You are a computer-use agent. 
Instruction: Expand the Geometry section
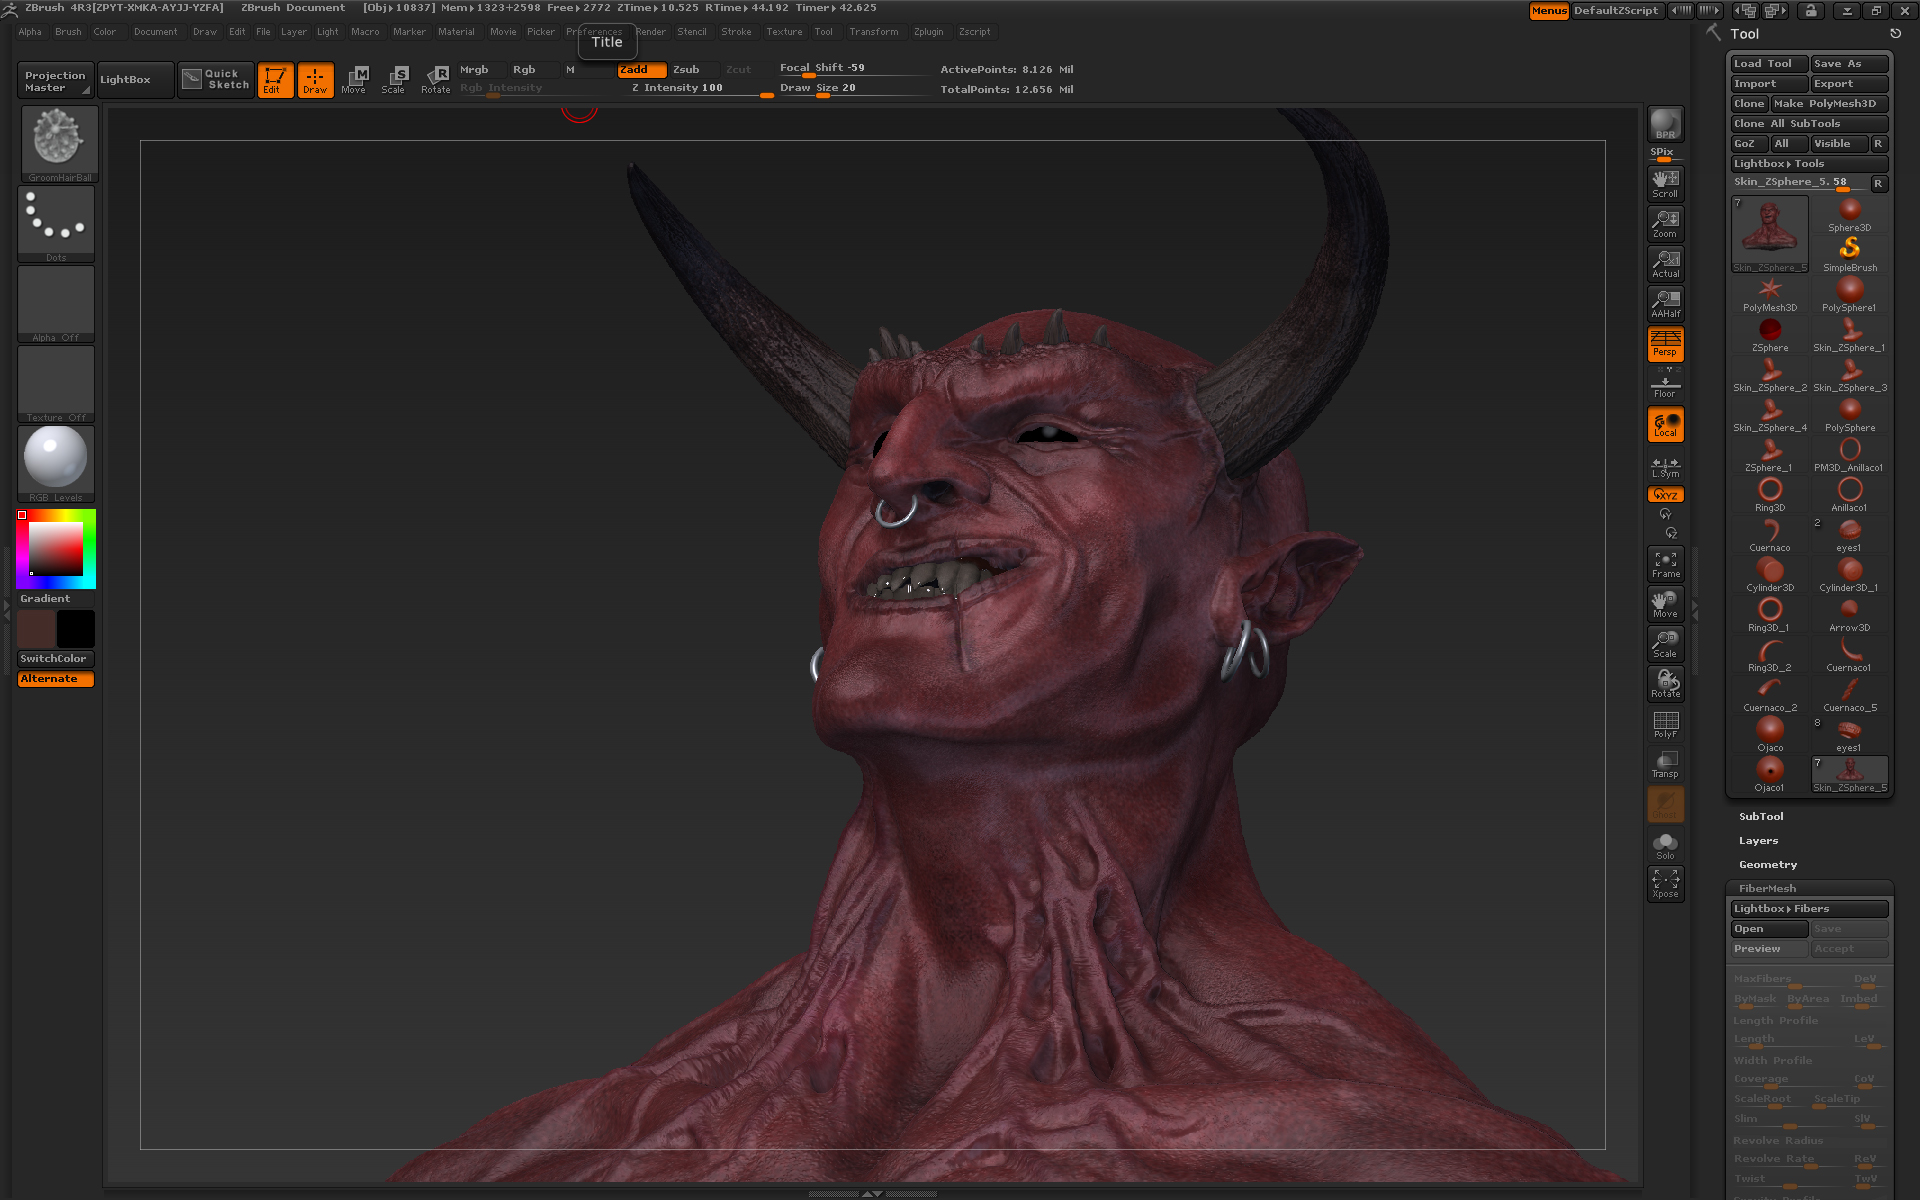pos(1767,865)
